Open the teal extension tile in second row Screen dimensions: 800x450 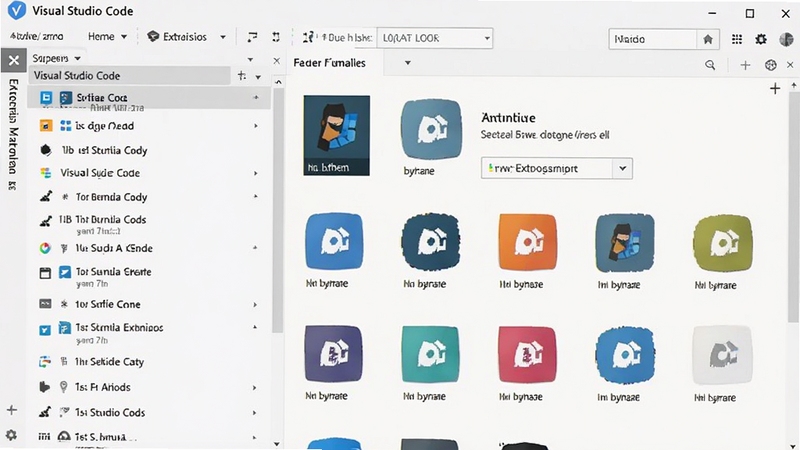(430, 355)
